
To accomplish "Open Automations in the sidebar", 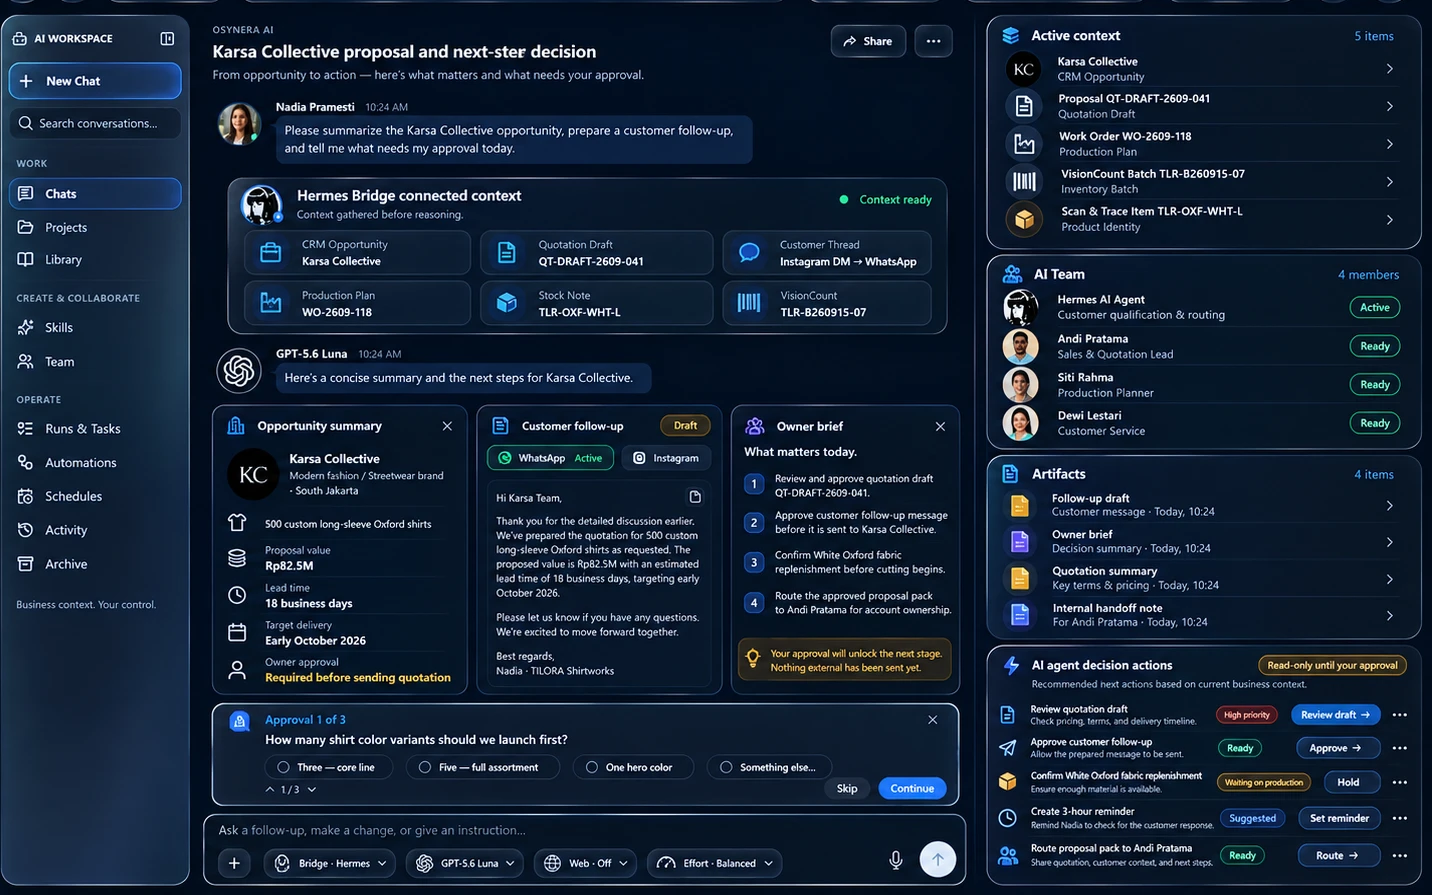I will point(95,463).
